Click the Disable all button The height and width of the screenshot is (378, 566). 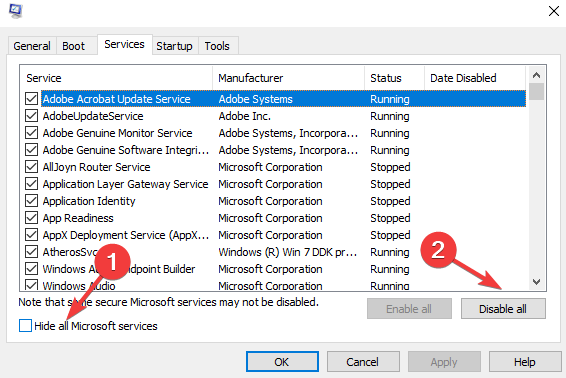503,309
